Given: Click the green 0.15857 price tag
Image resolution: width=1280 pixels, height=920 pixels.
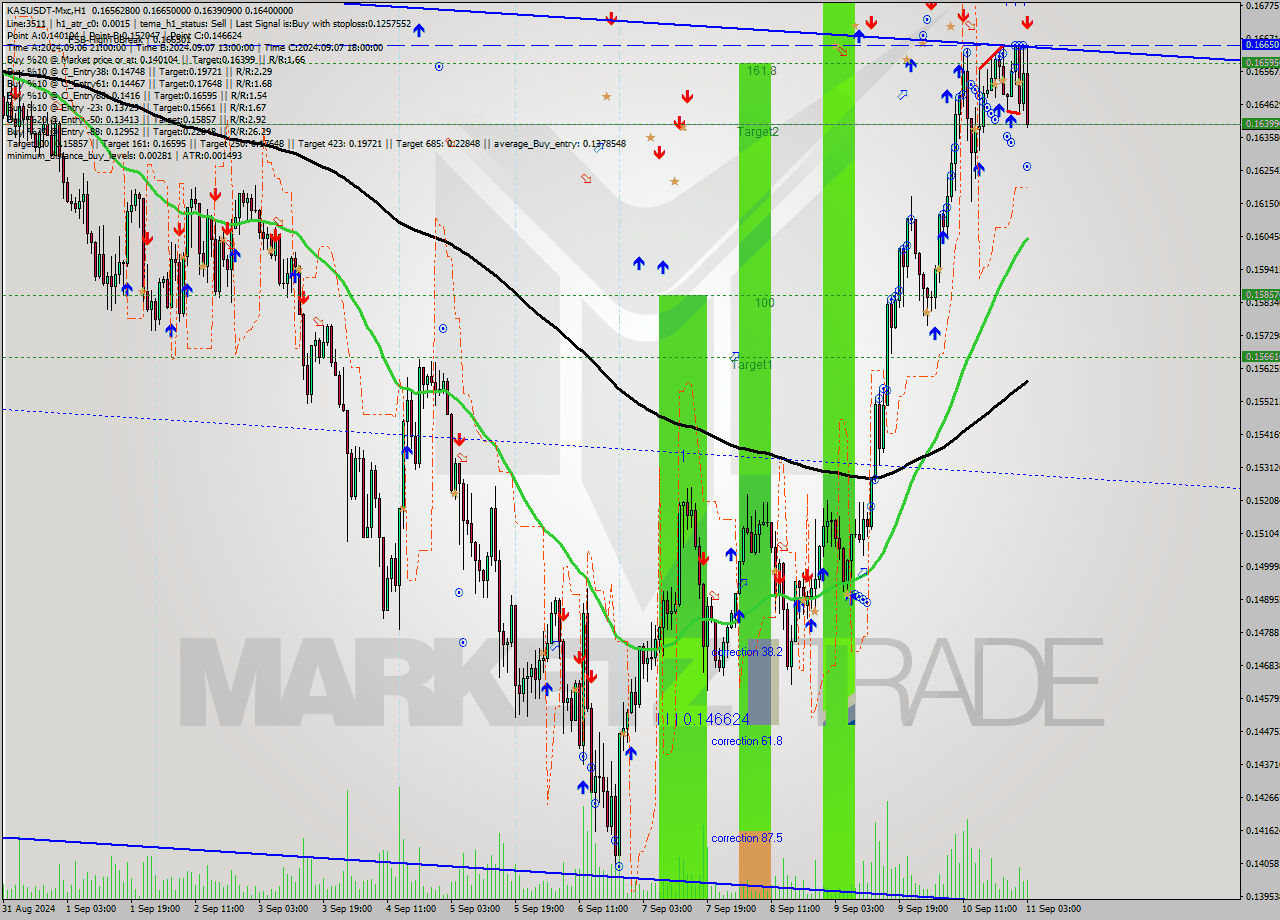Looking at the screenshot, I should point(1260,294).
